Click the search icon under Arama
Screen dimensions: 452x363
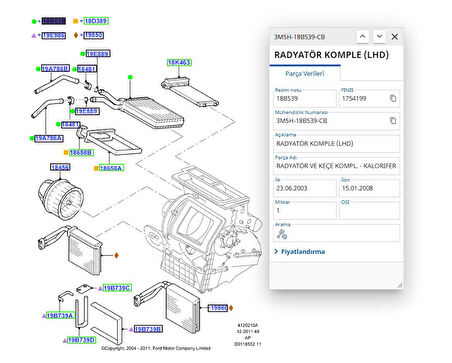[x=282, y=234]
